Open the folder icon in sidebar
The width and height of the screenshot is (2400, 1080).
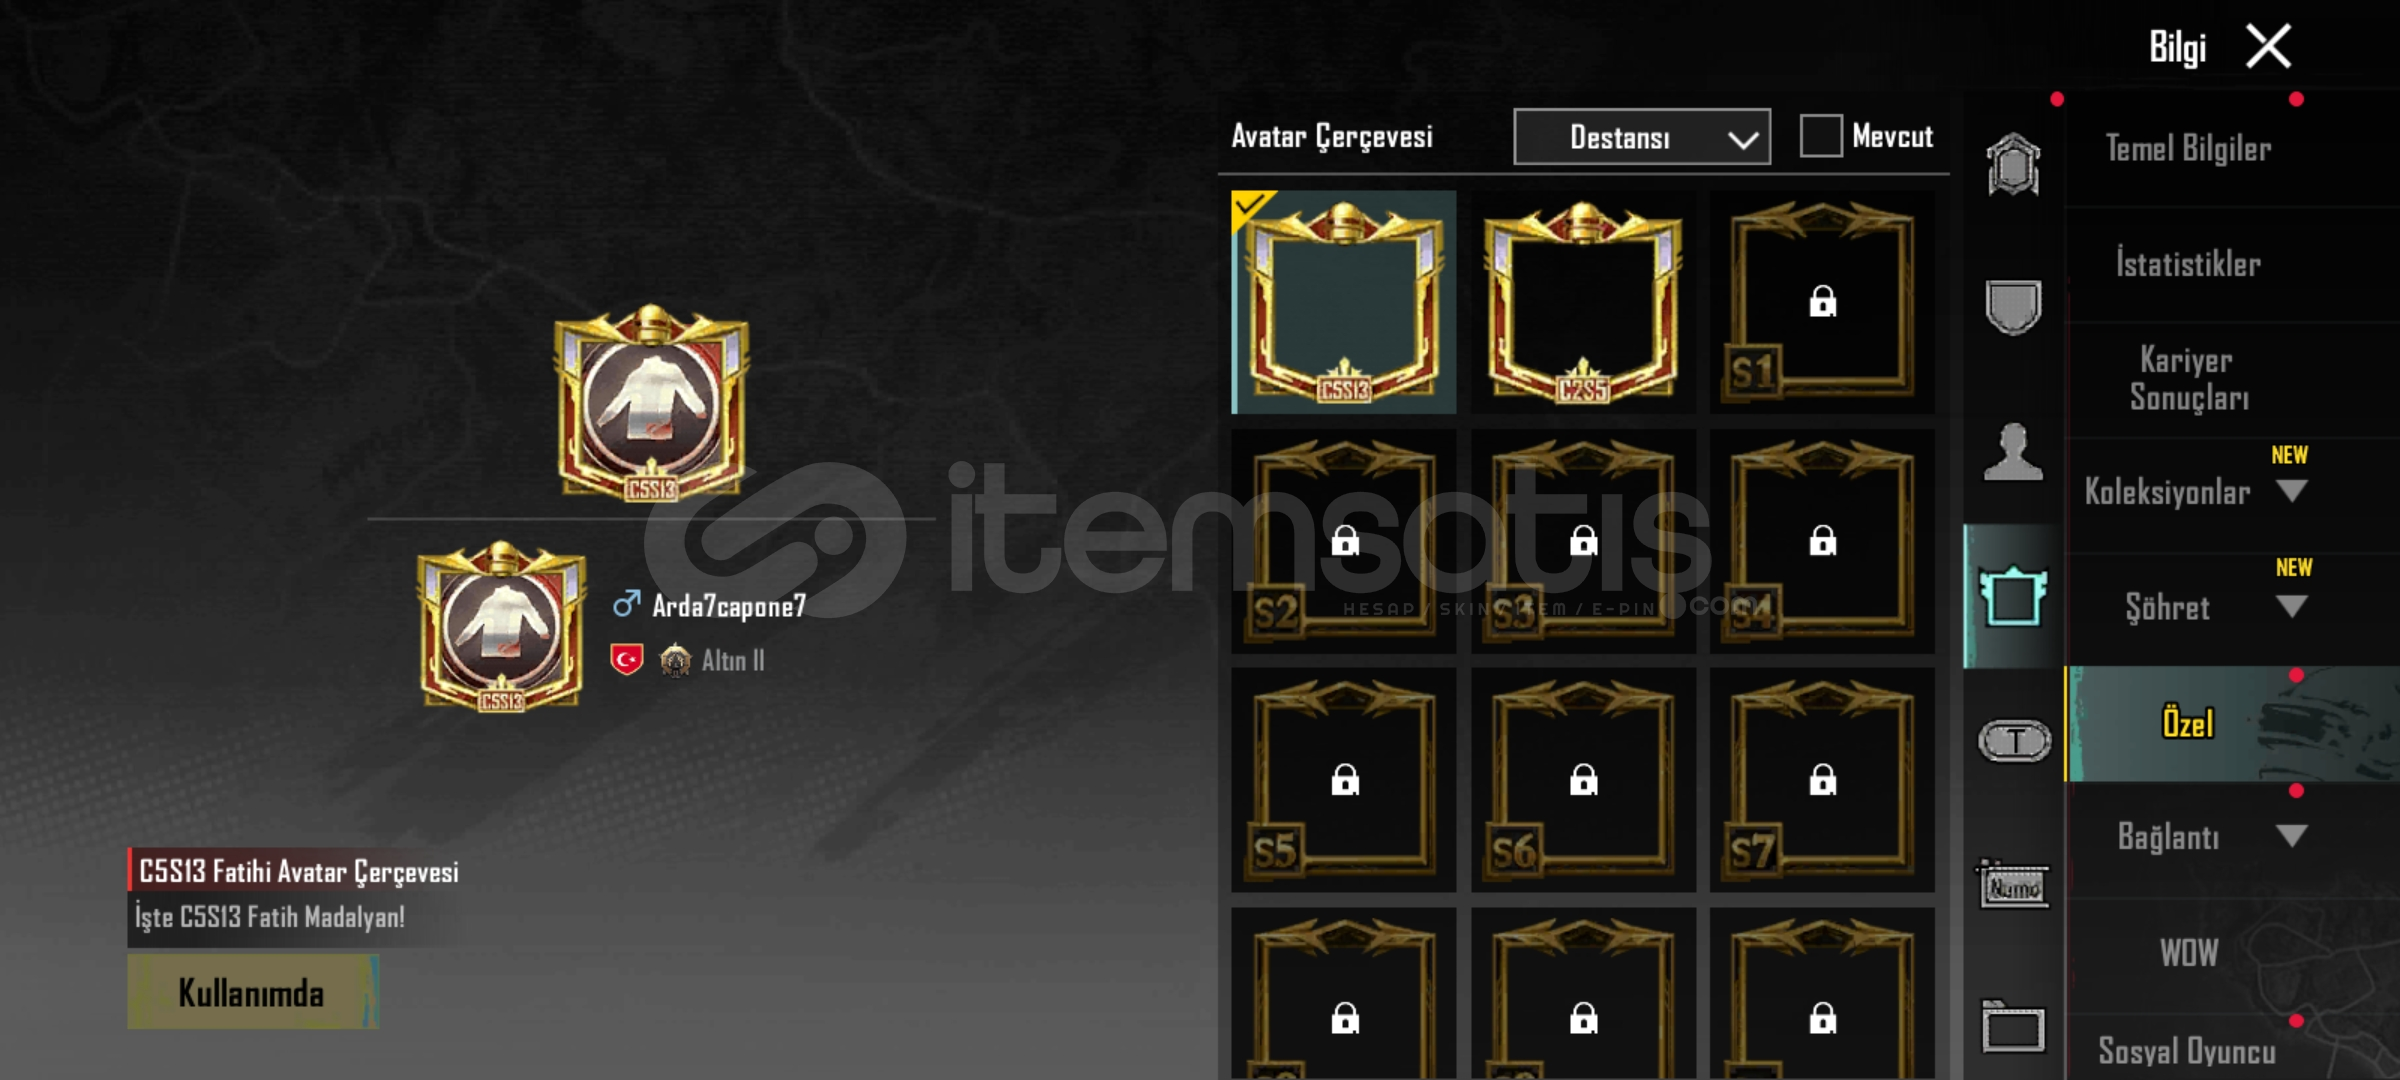point(2013,1026)
